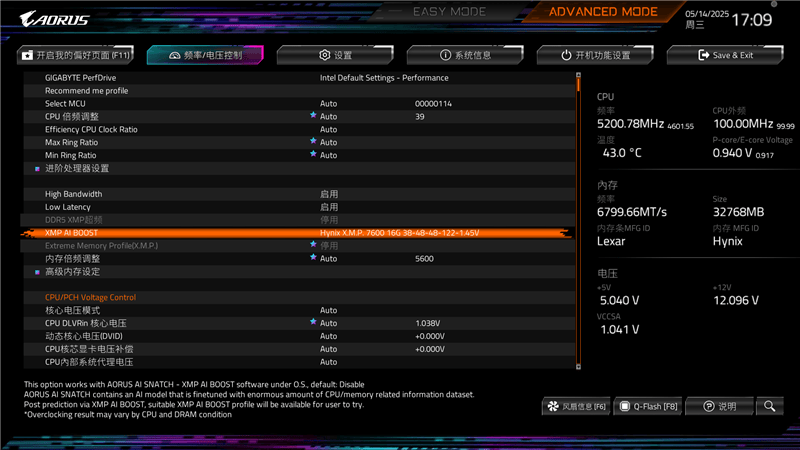Change CPU核芯显卡电压补偿 Auto value
This screenshot has width=800, height=450.
click(329, 349)
